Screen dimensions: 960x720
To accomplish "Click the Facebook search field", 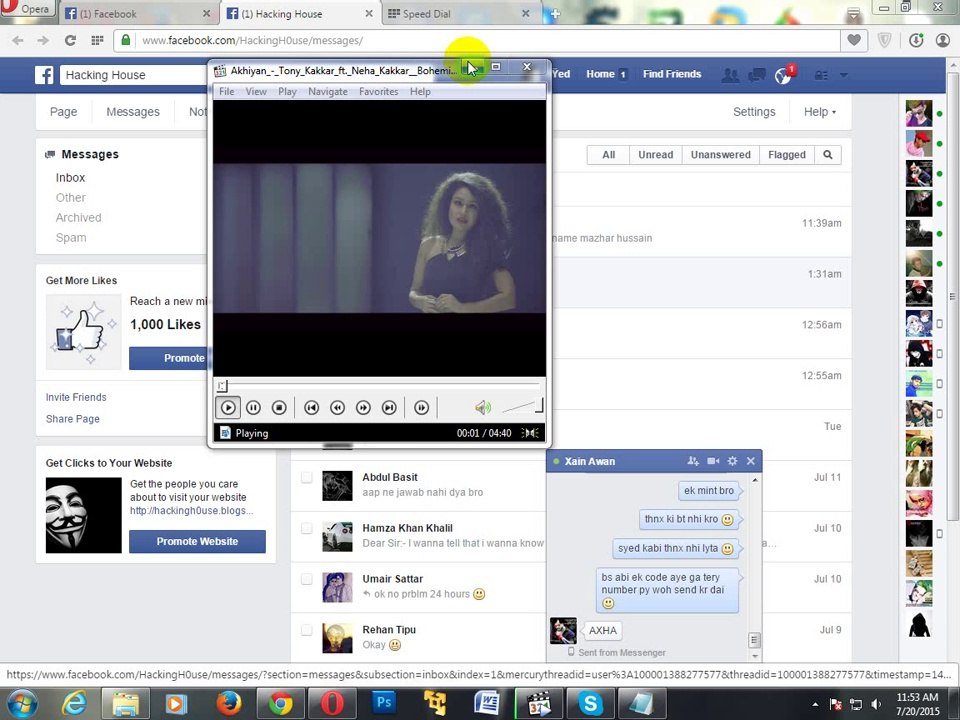I will pos(135,75).
